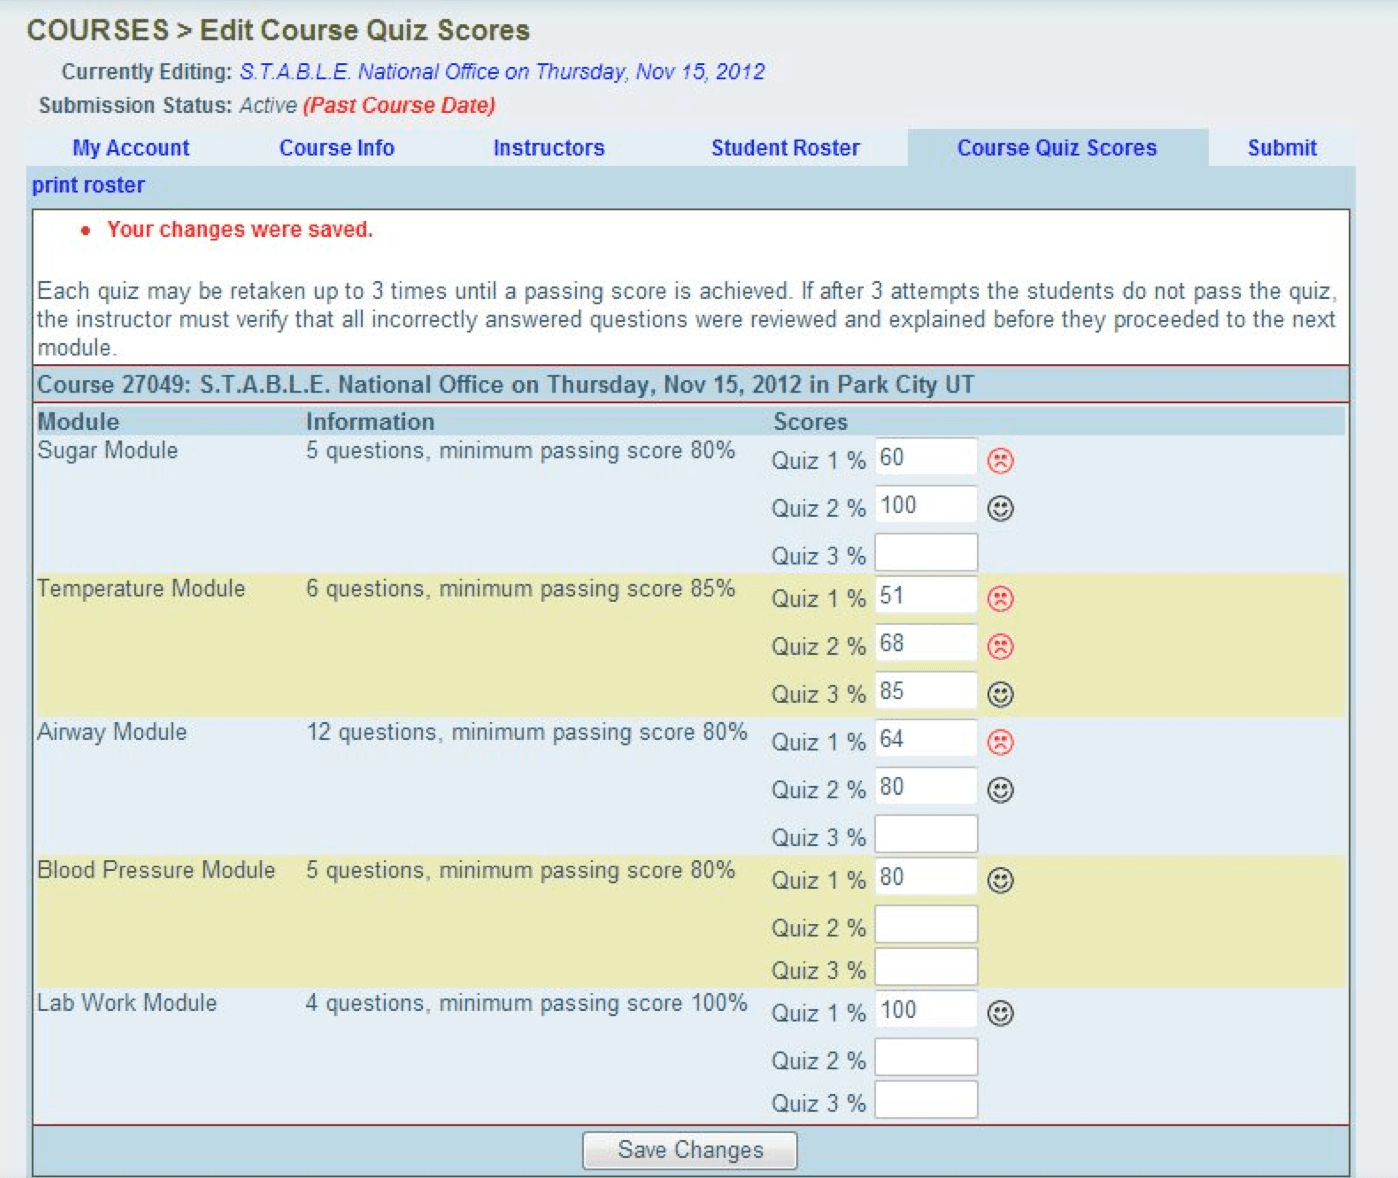Switch to the Course Info tab

pyautogui.click(x=337, y=148)
